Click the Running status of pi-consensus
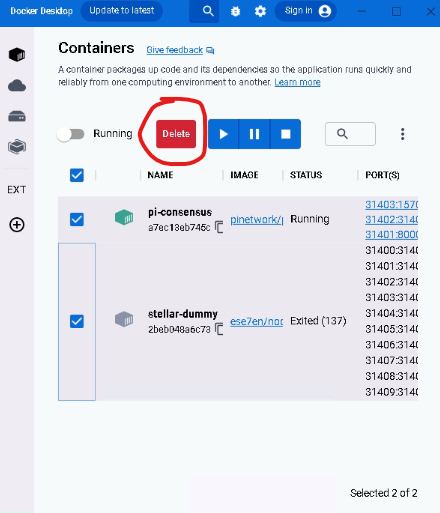 (310, 219)
